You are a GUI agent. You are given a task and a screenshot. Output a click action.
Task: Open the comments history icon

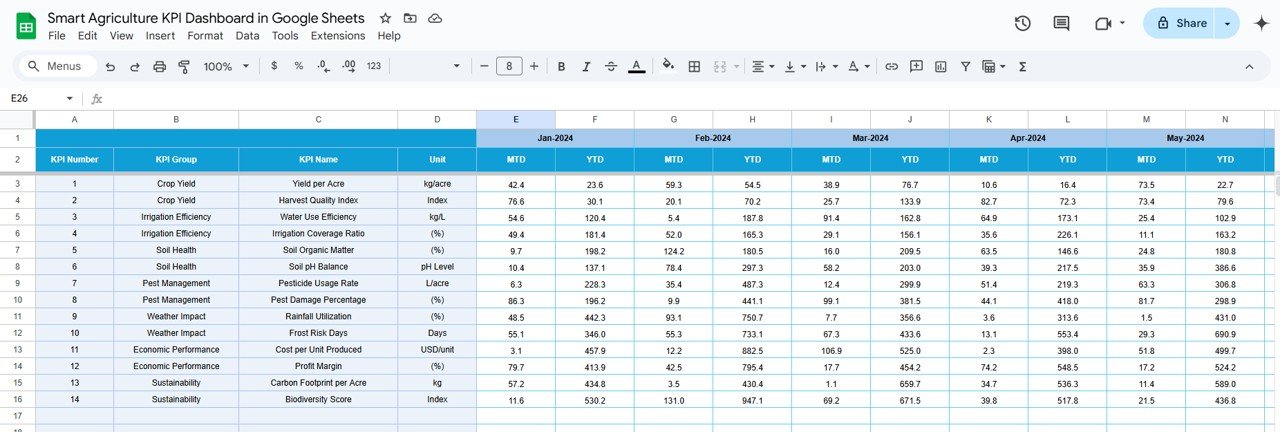point(1061,23)
